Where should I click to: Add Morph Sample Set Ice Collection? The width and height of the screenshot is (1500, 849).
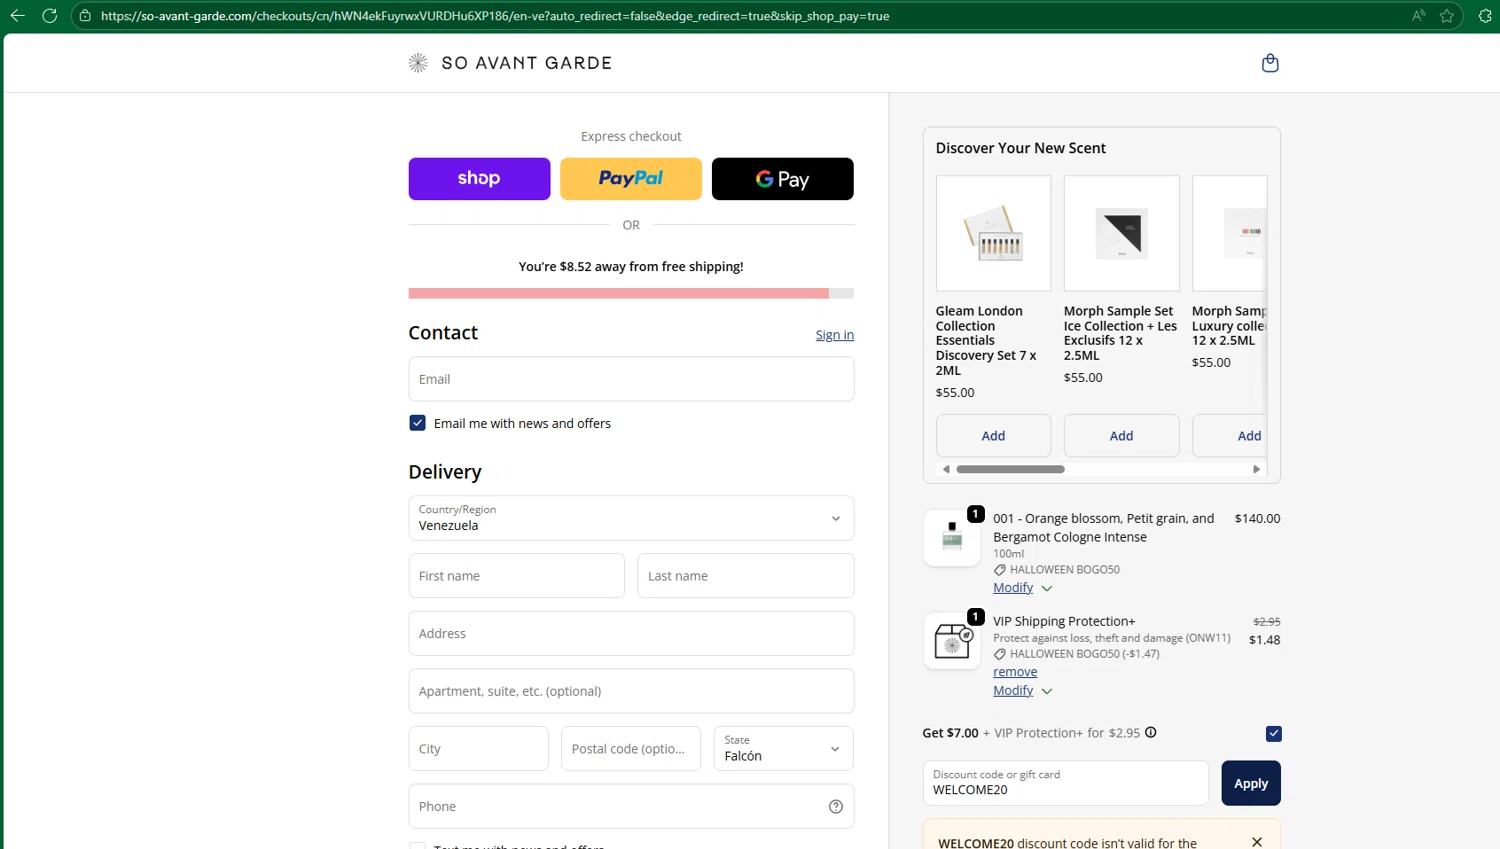coord(1121,436)
